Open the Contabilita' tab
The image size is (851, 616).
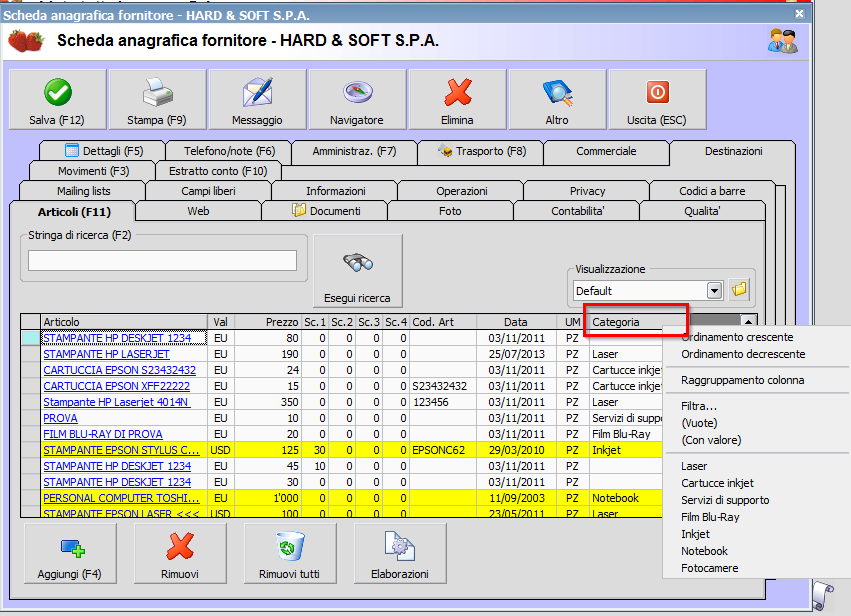577,211
